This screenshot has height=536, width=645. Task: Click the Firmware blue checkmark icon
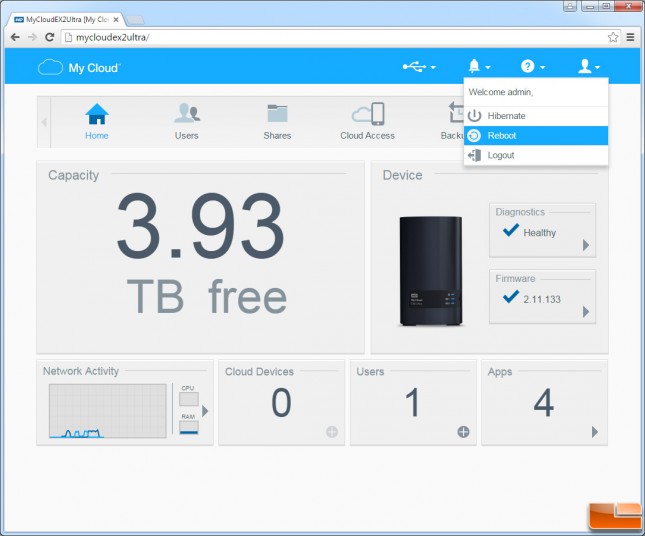pyautogui.click(x=510, y=296)
